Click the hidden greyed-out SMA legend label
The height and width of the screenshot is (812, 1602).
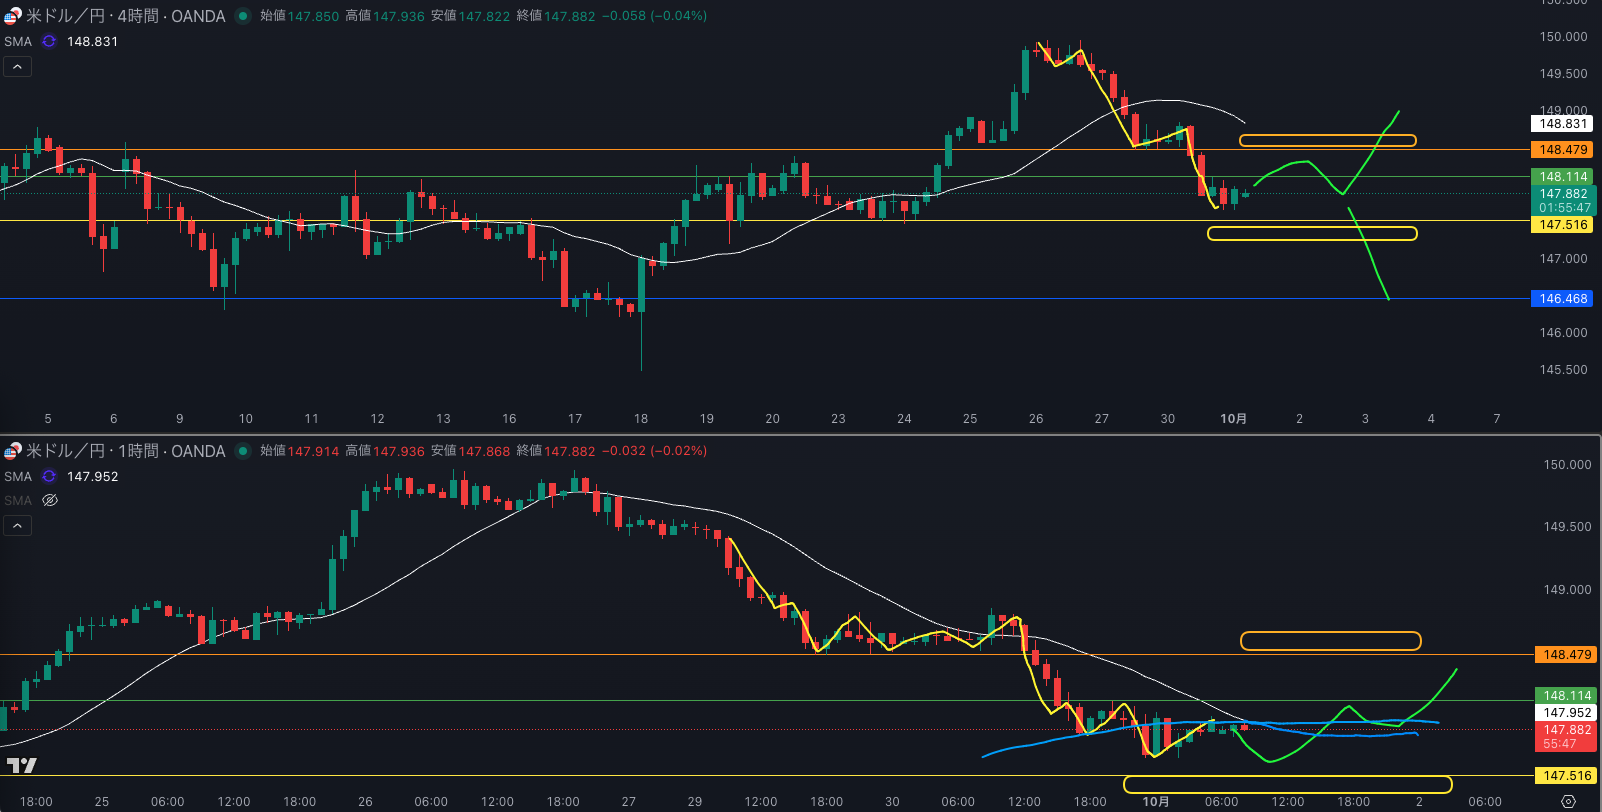click(x=18, y=501)
